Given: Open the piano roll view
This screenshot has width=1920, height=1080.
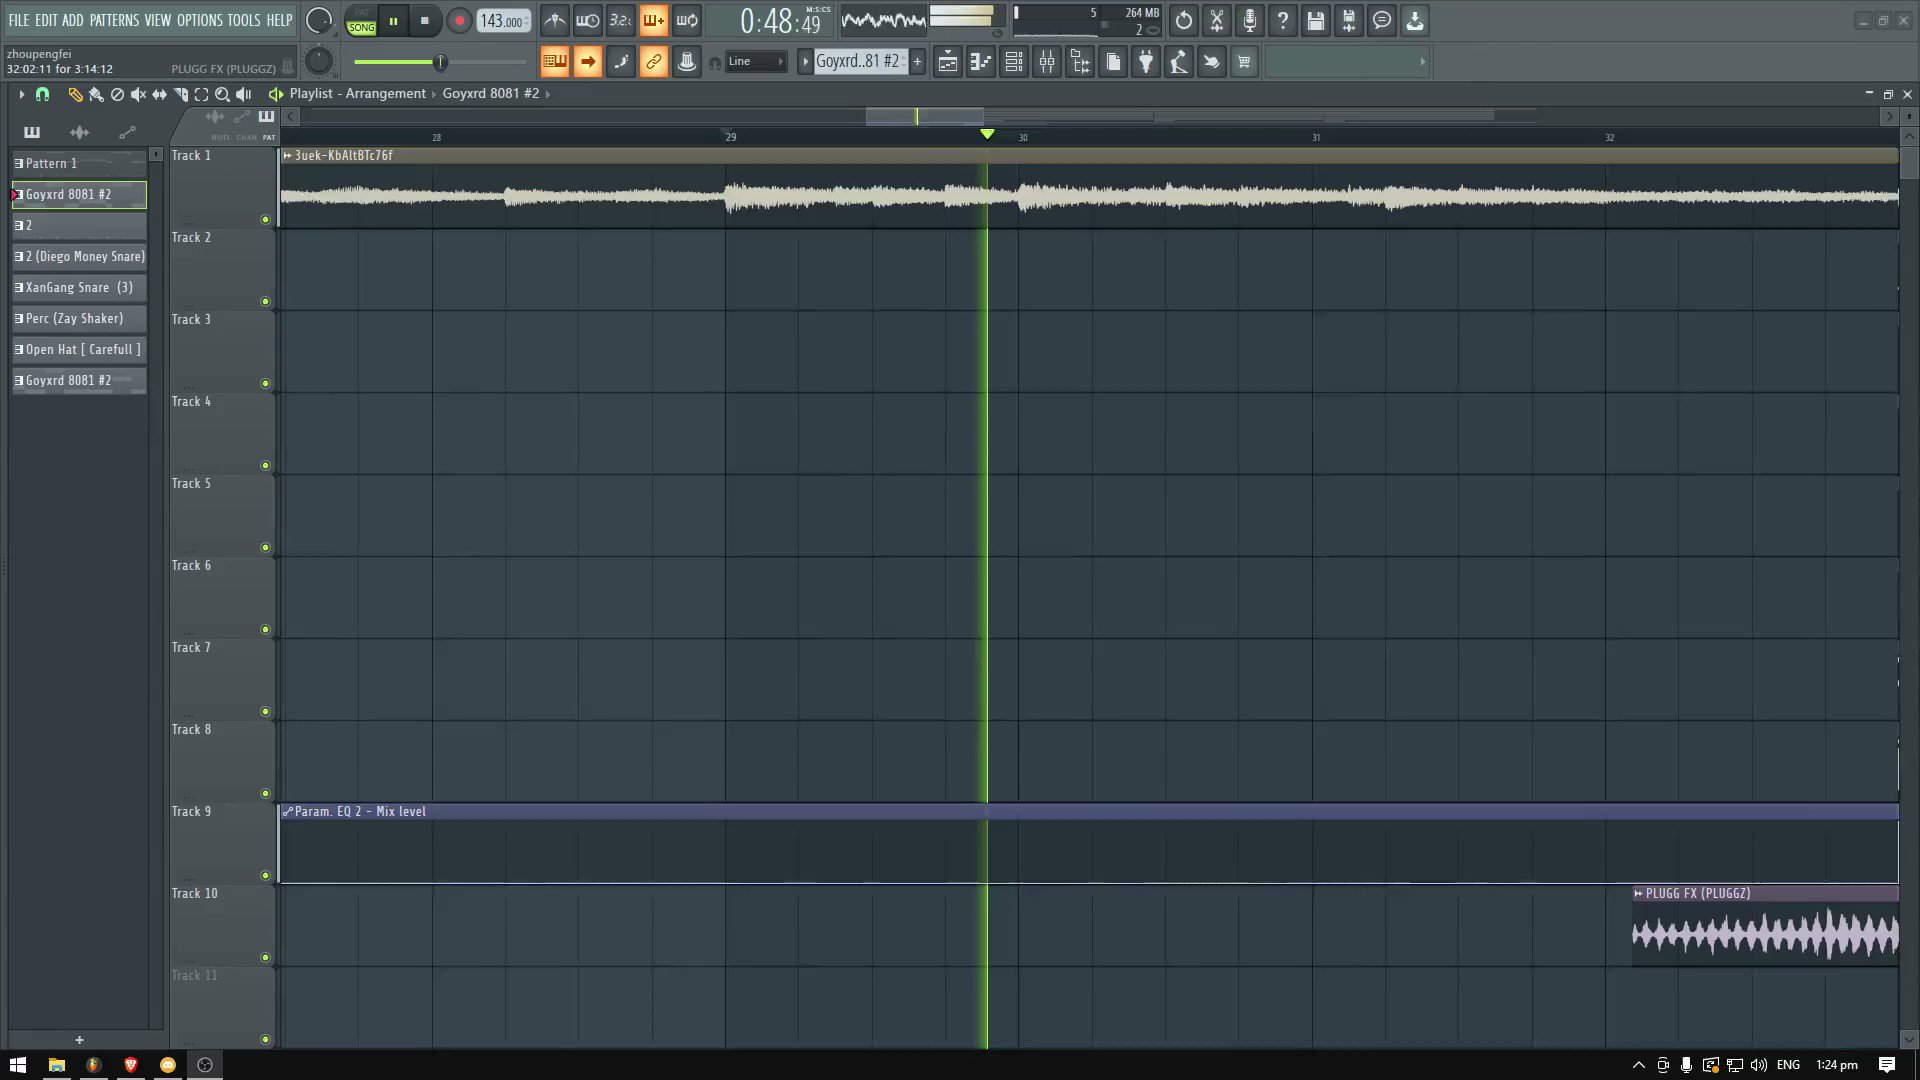Looking at the screenshot, I should click(981, 62).
